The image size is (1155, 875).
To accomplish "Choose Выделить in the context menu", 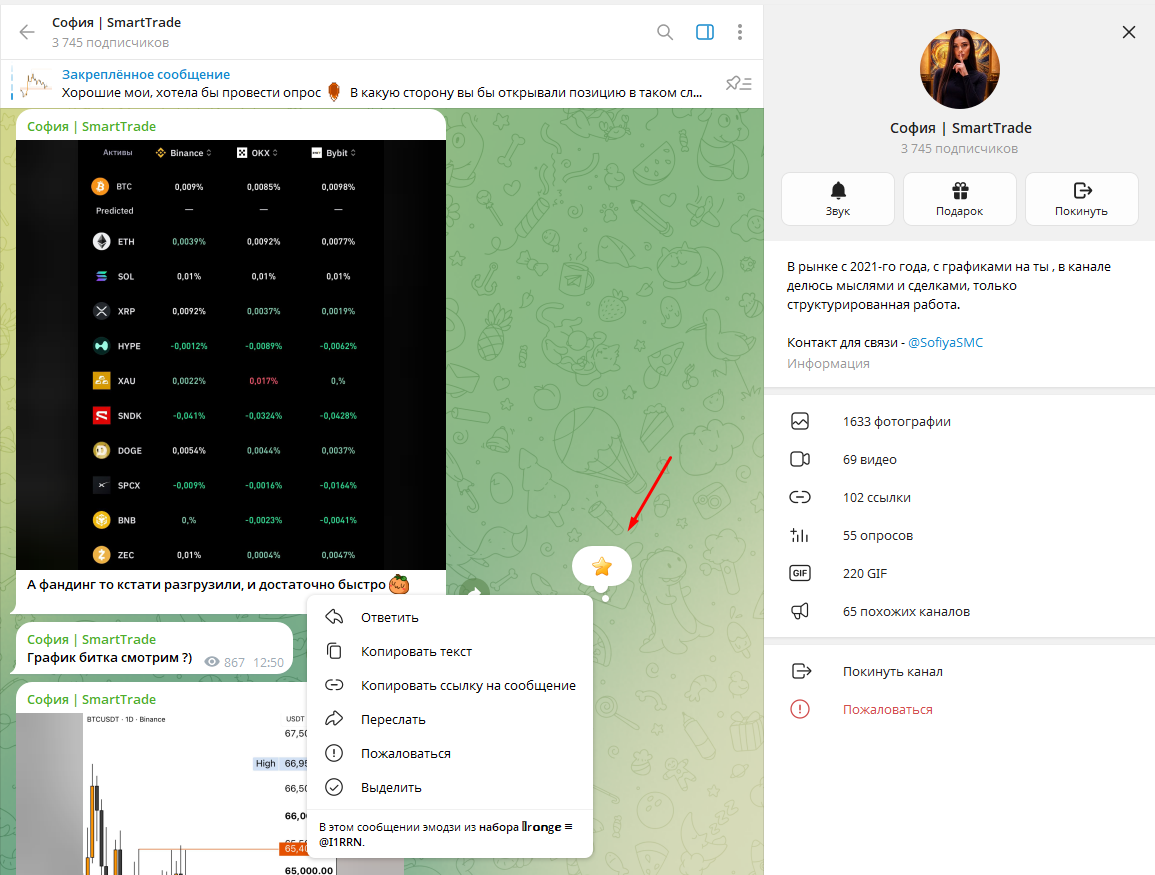I will point(449,787).
